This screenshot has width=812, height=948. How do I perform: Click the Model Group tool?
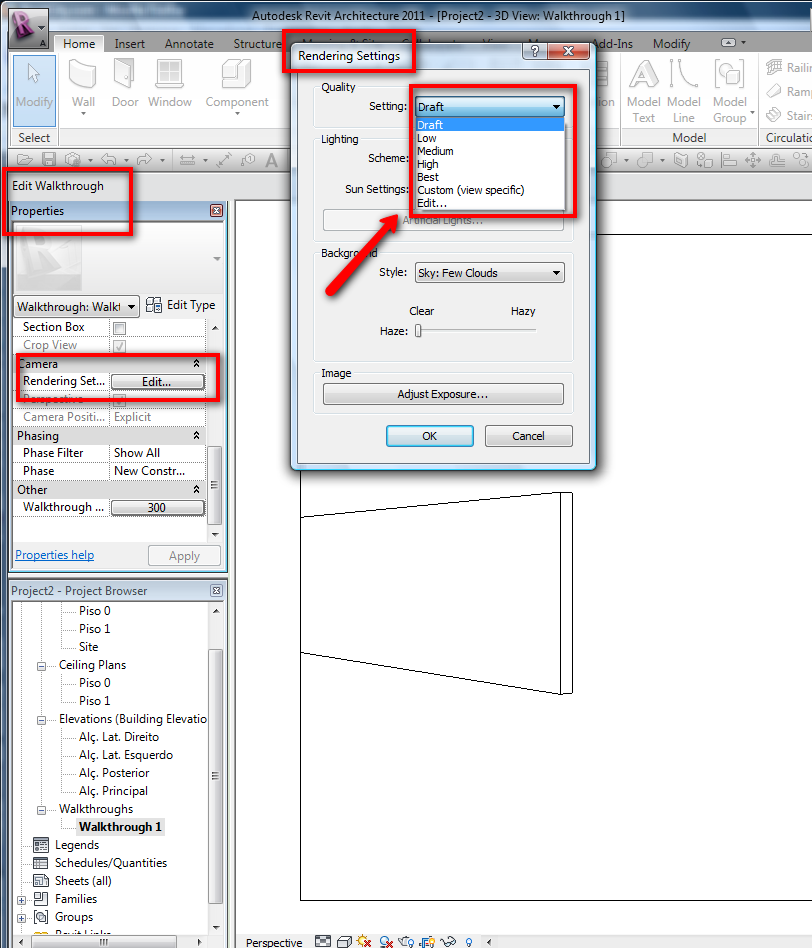[730, 91]
